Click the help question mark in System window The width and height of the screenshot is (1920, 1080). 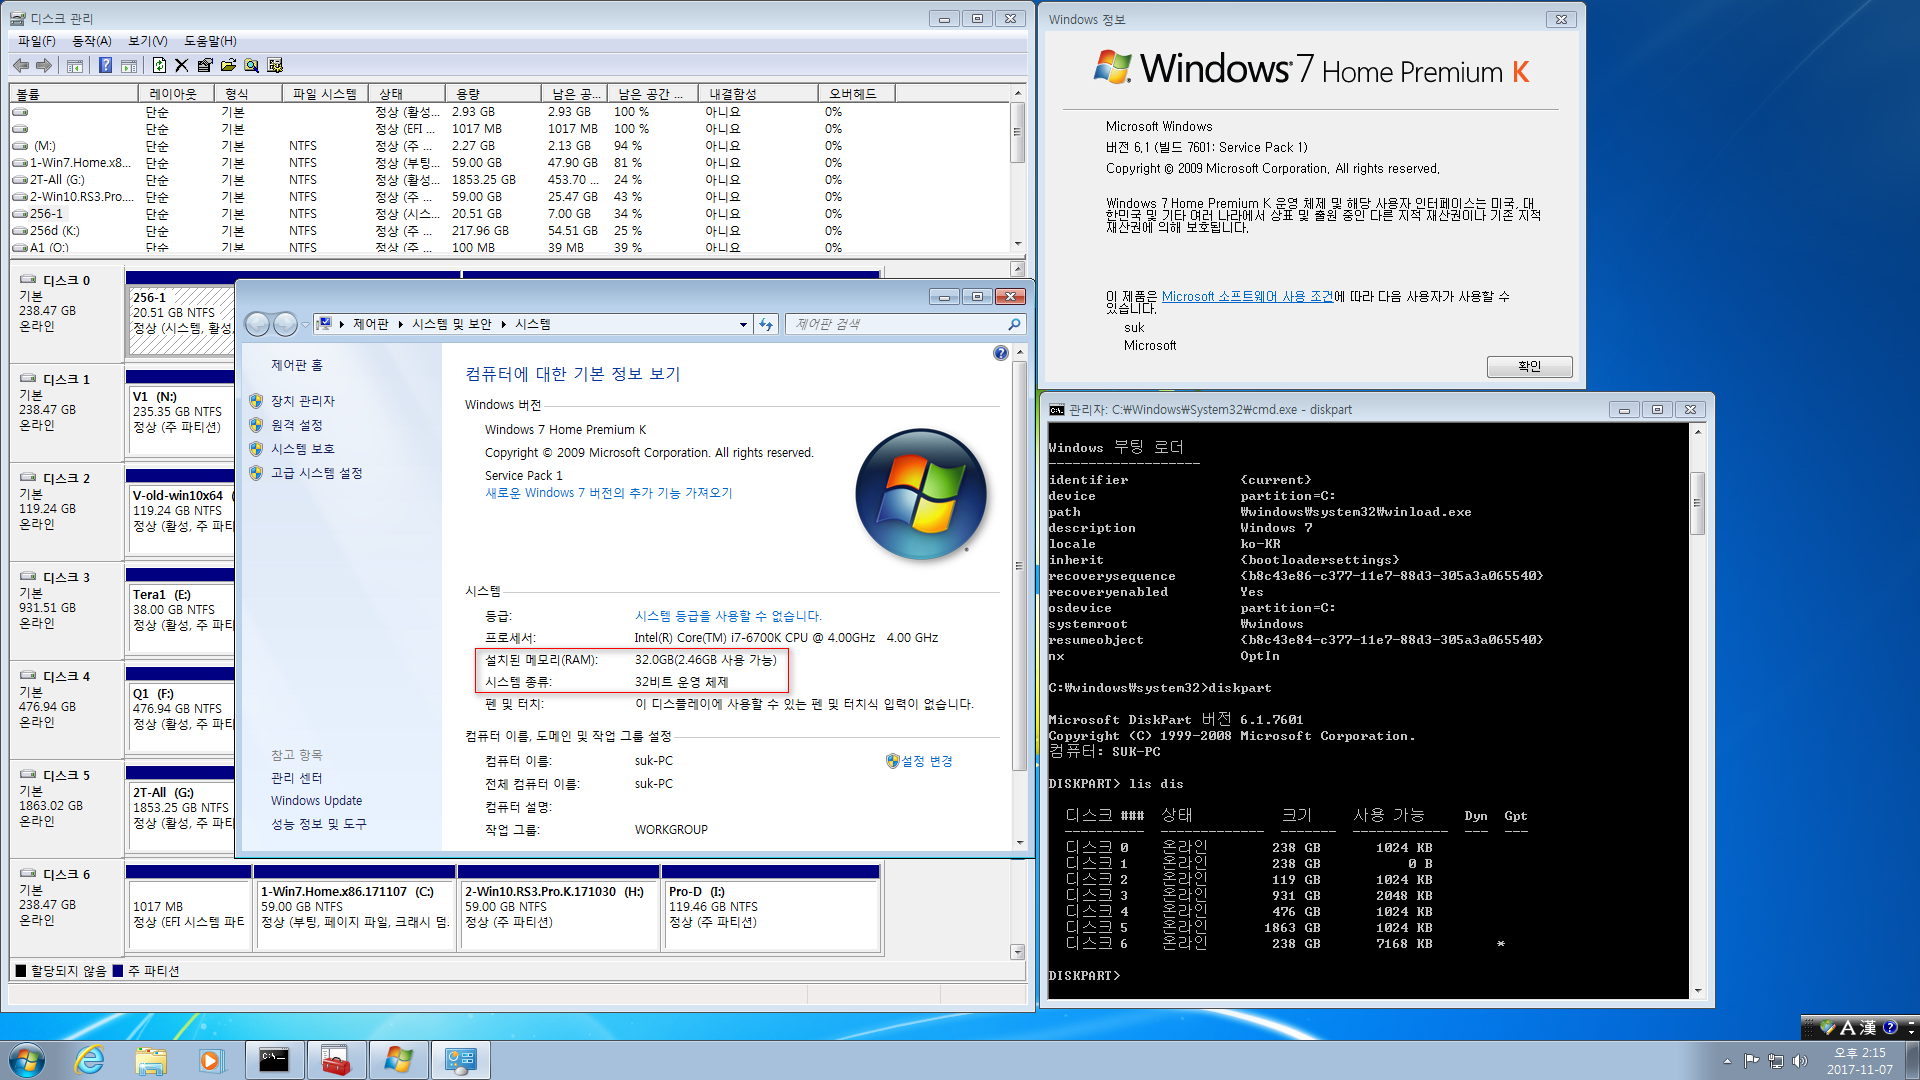pyautogui.click(x=1001, y=353)
